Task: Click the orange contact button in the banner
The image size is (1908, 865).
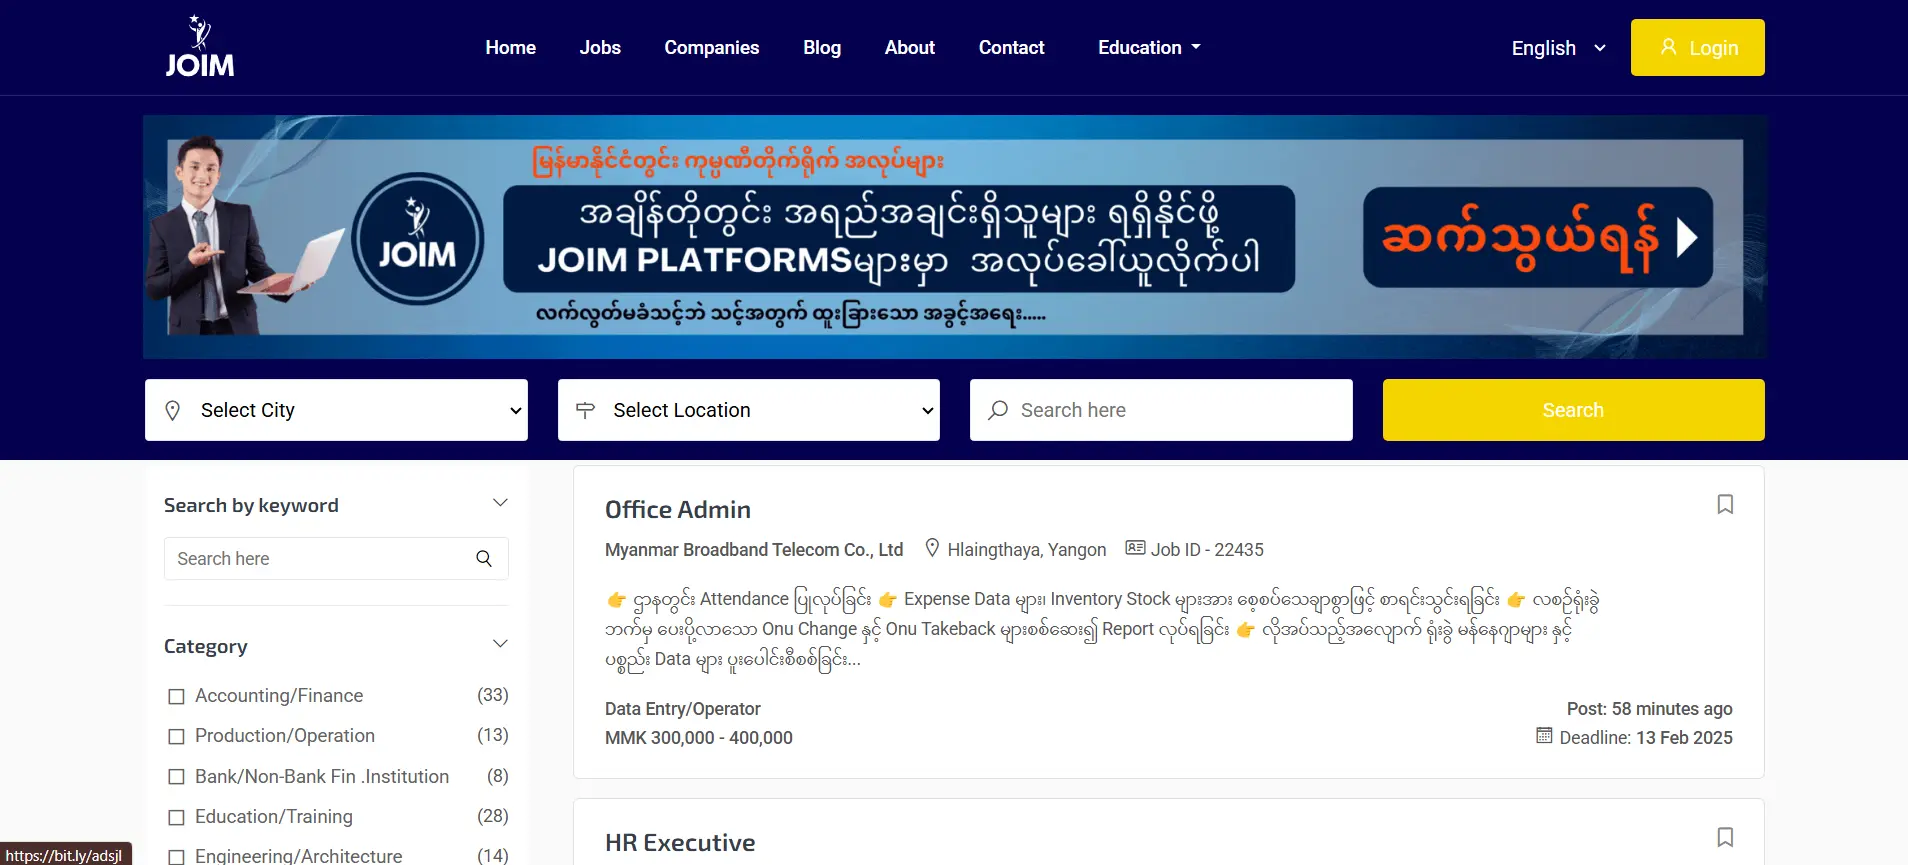Action: [1538, 237]
